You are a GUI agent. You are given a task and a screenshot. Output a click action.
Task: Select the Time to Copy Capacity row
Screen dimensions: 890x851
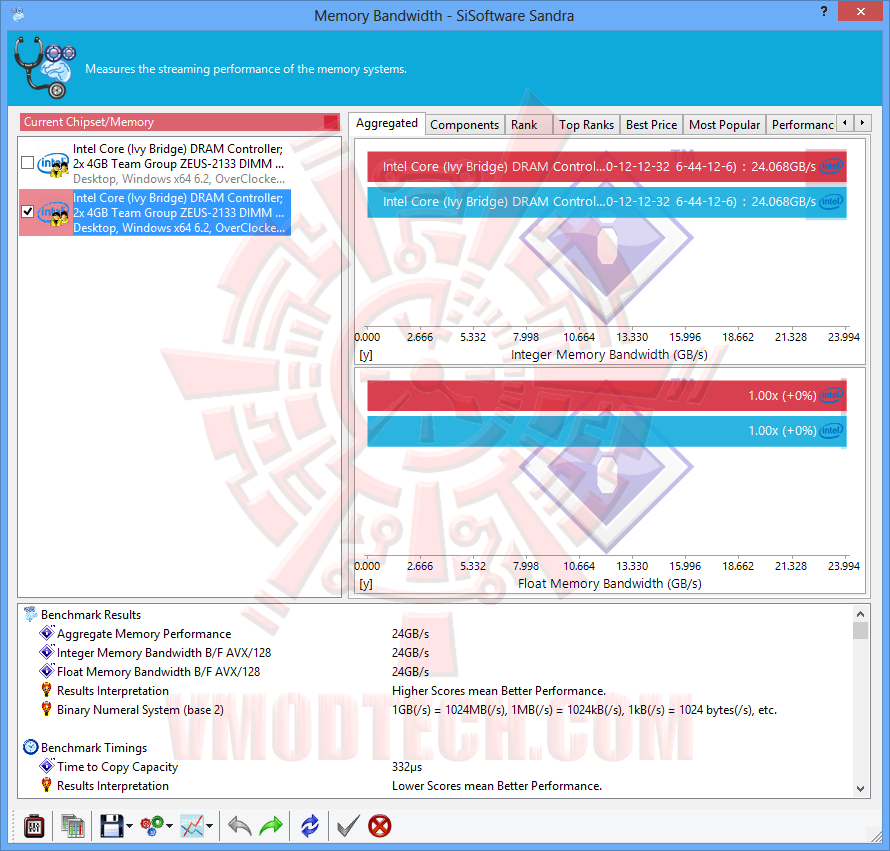coord(117,767)
